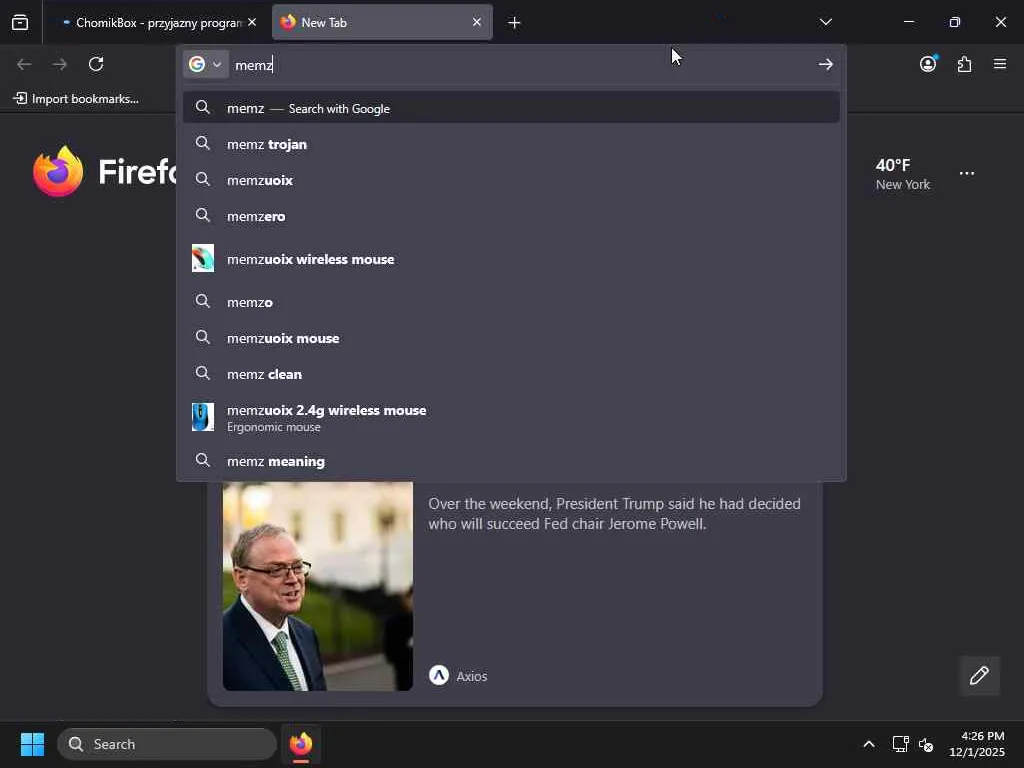Click the blue ergonomic mouse thumbnail
1024x768 pixels.
(x=203, y=417)
